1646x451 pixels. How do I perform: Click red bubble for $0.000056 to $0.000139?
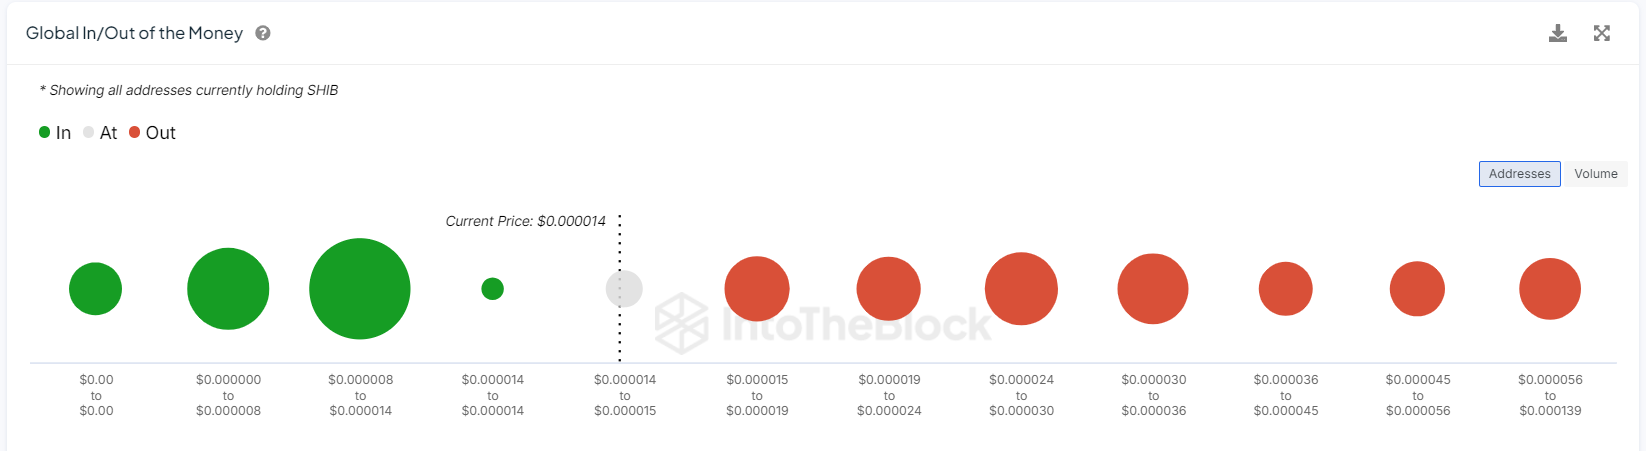pos(1550,289)
